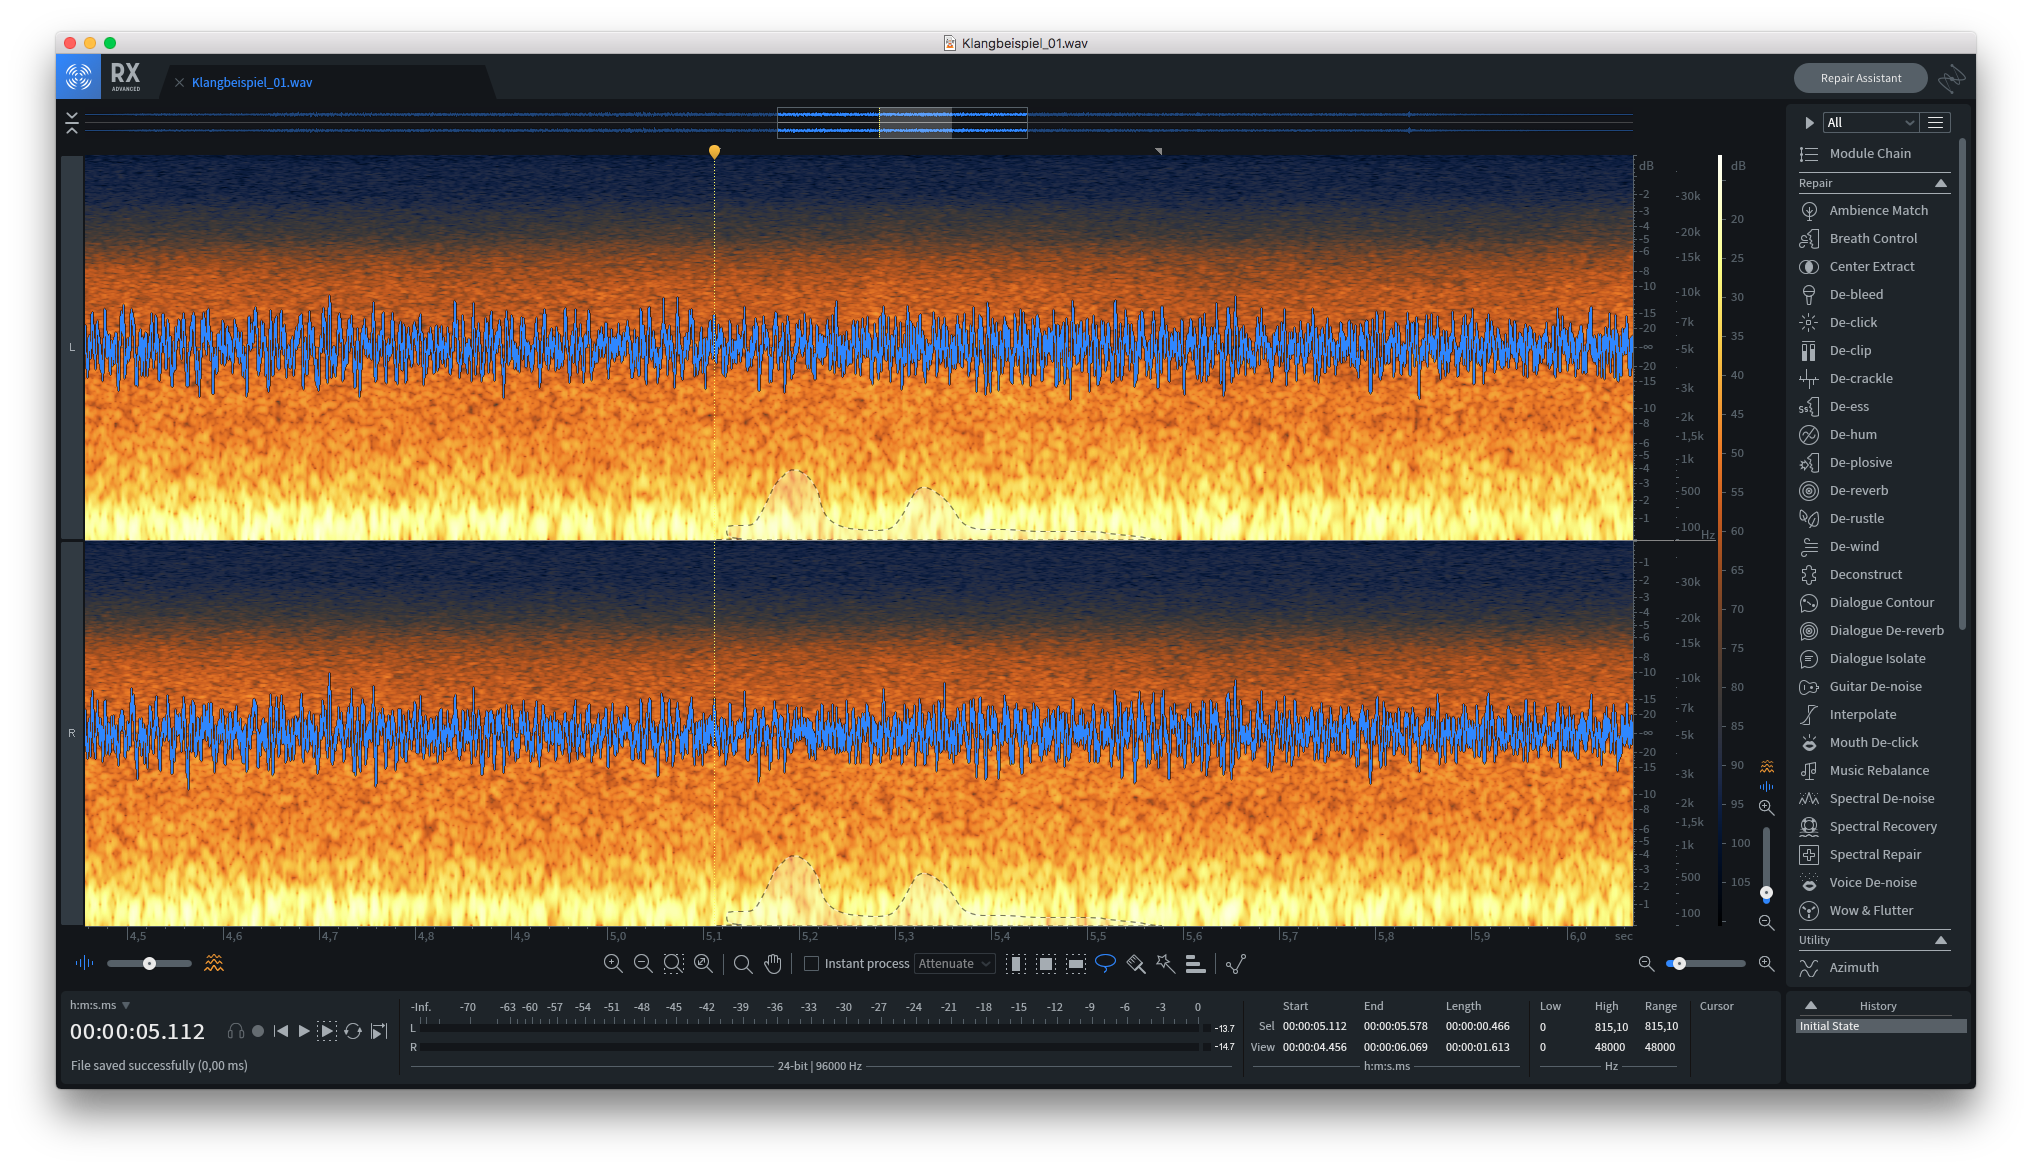
Task: Select the Magic Wand tool
Action: coord(1165,963)
